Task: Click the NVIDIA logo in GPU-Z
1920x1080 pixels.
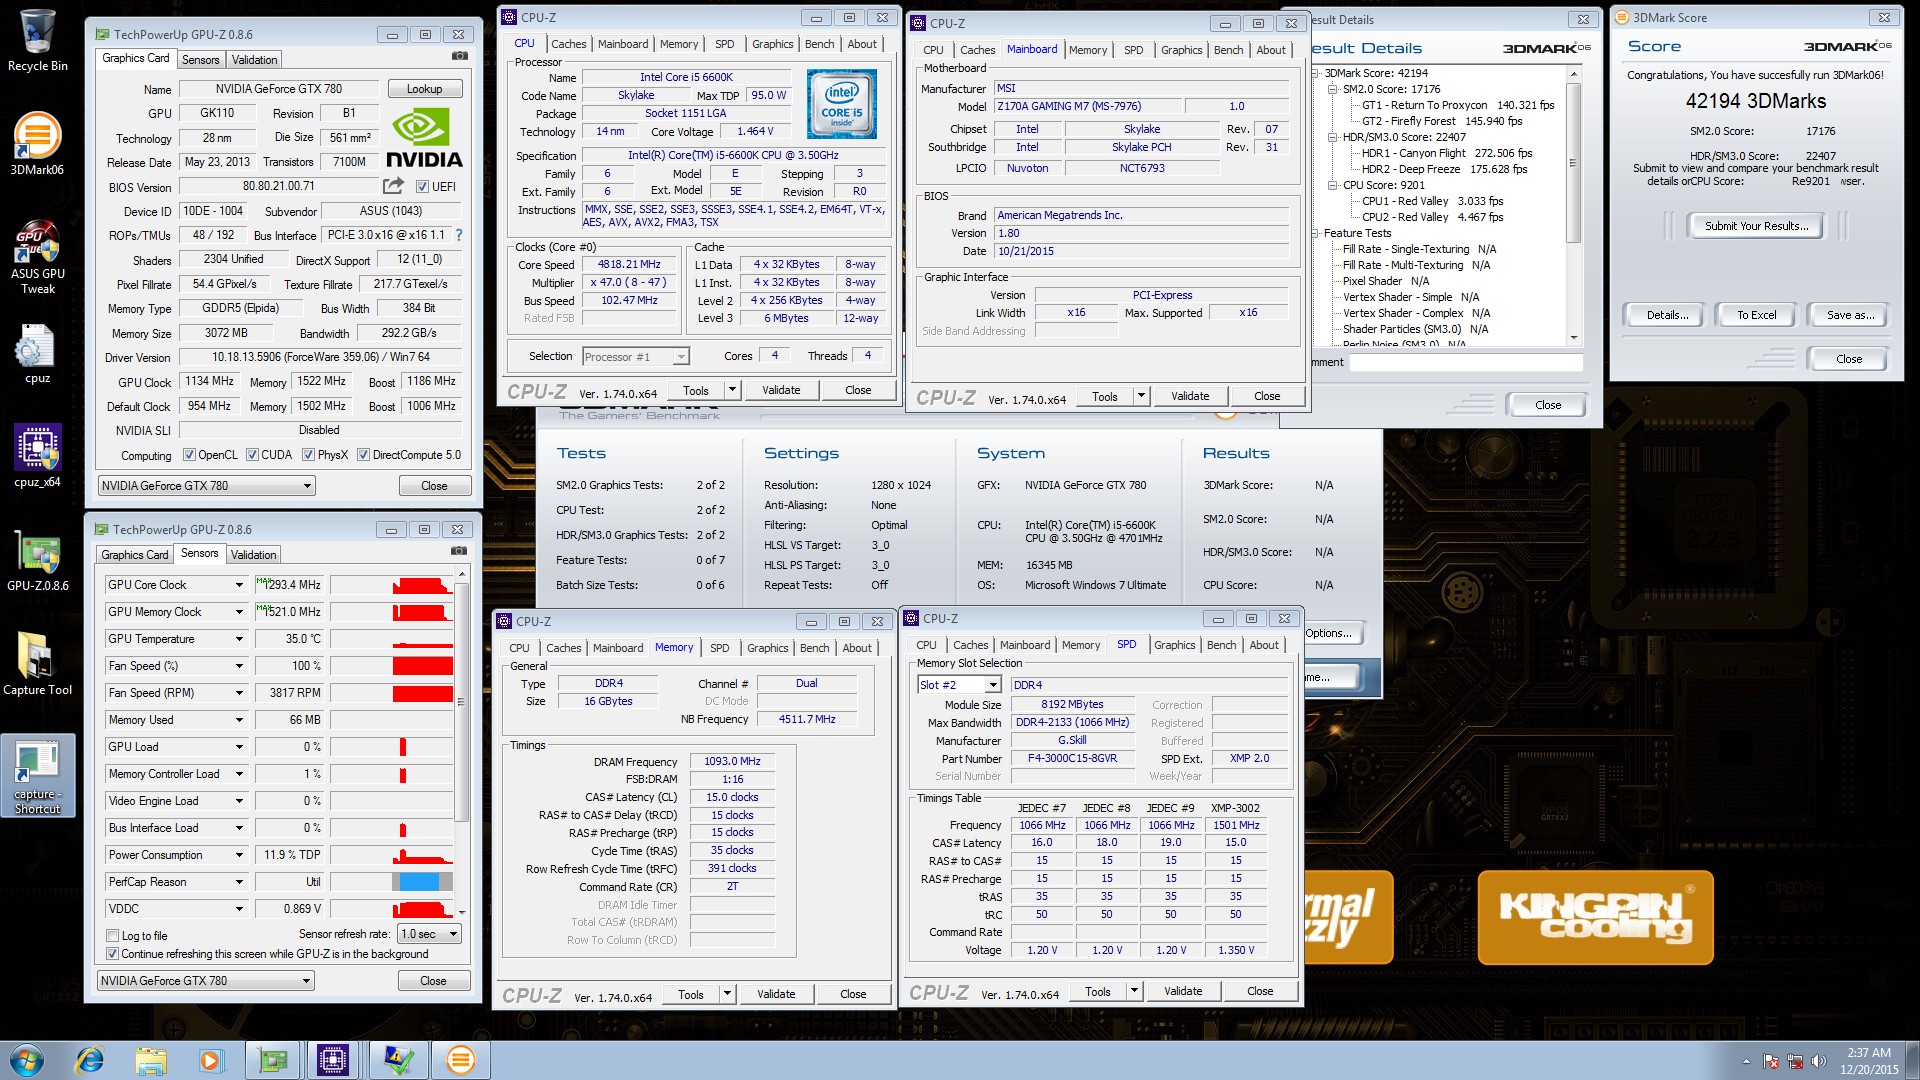Action: point(424,139)
